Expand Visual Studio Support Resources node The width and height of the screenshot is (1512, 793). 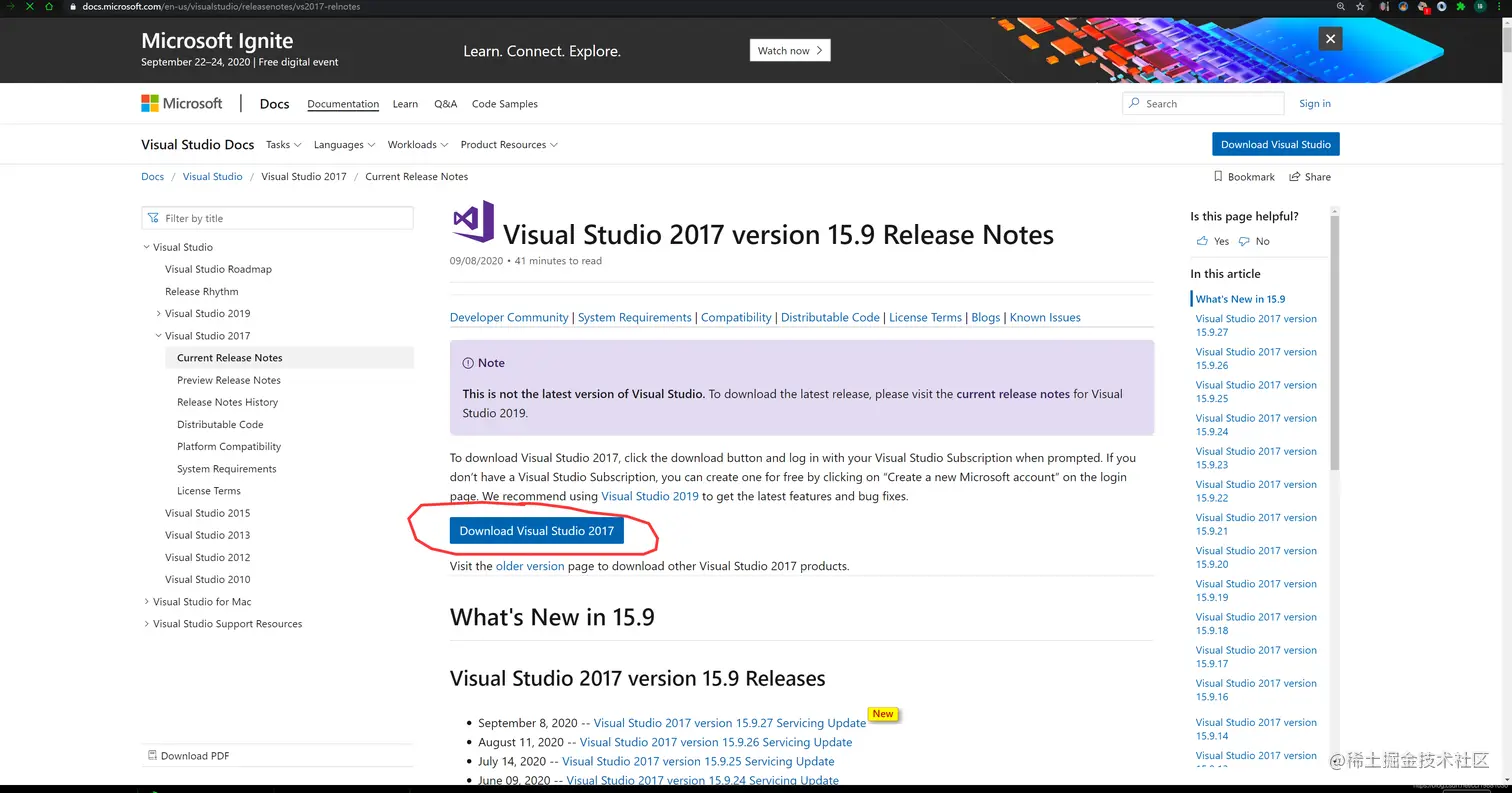pyautogui.click(x=146, y=624)
